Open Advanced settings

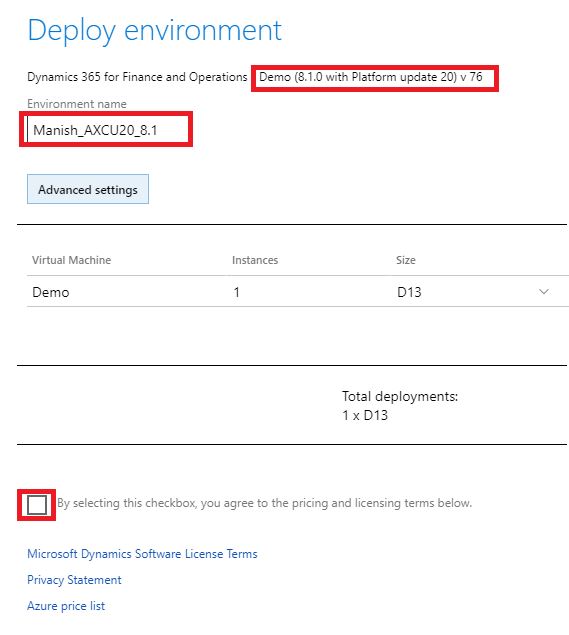88,189
